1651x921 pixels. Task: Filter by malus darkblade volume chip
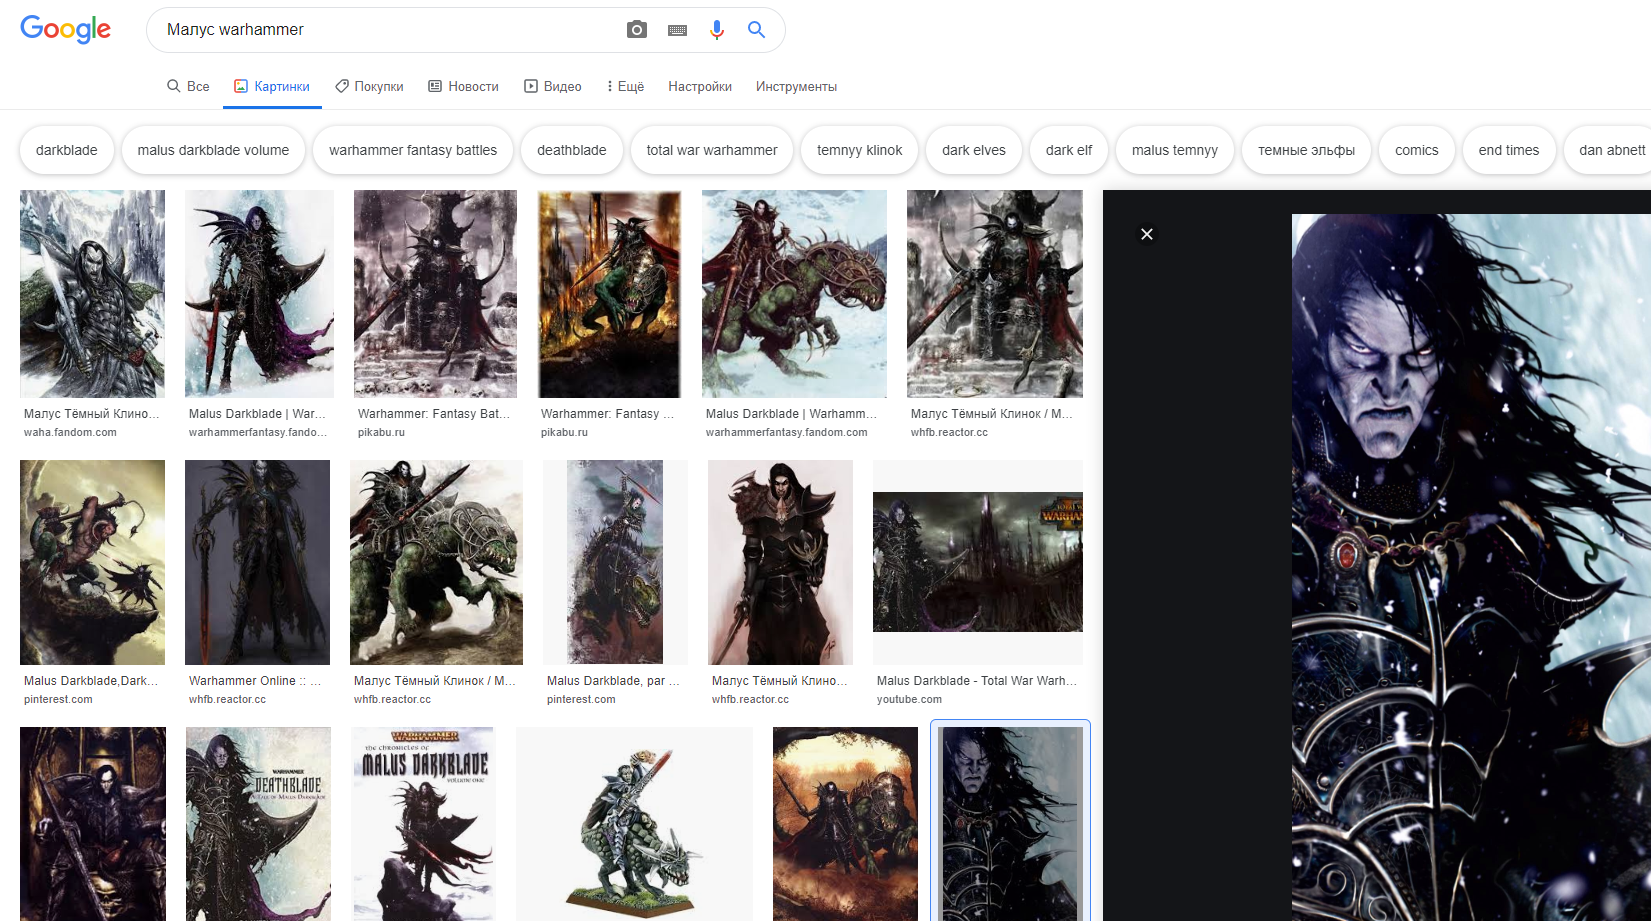[x=213, y=150]
